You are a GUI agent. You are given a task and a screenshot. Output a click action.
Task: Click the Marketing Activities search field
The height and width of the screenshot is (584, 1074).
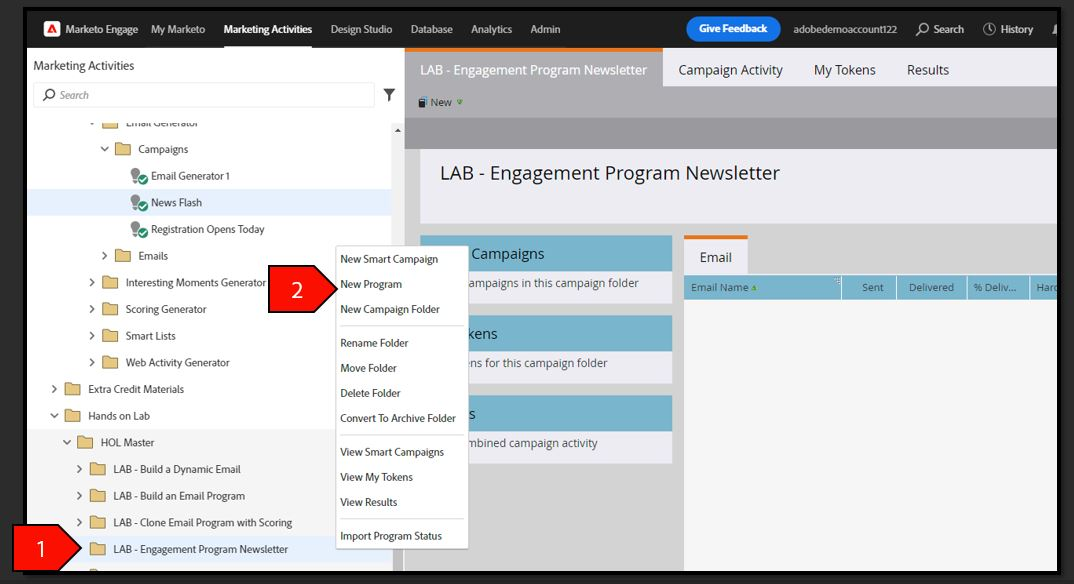point(204,95)
